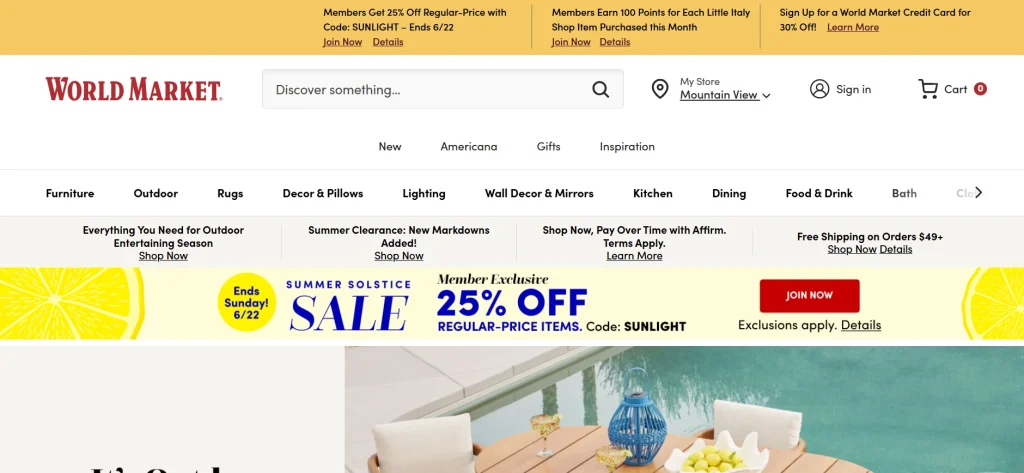
Task: Click the category bar's right arrow
Action: (978, 192)
